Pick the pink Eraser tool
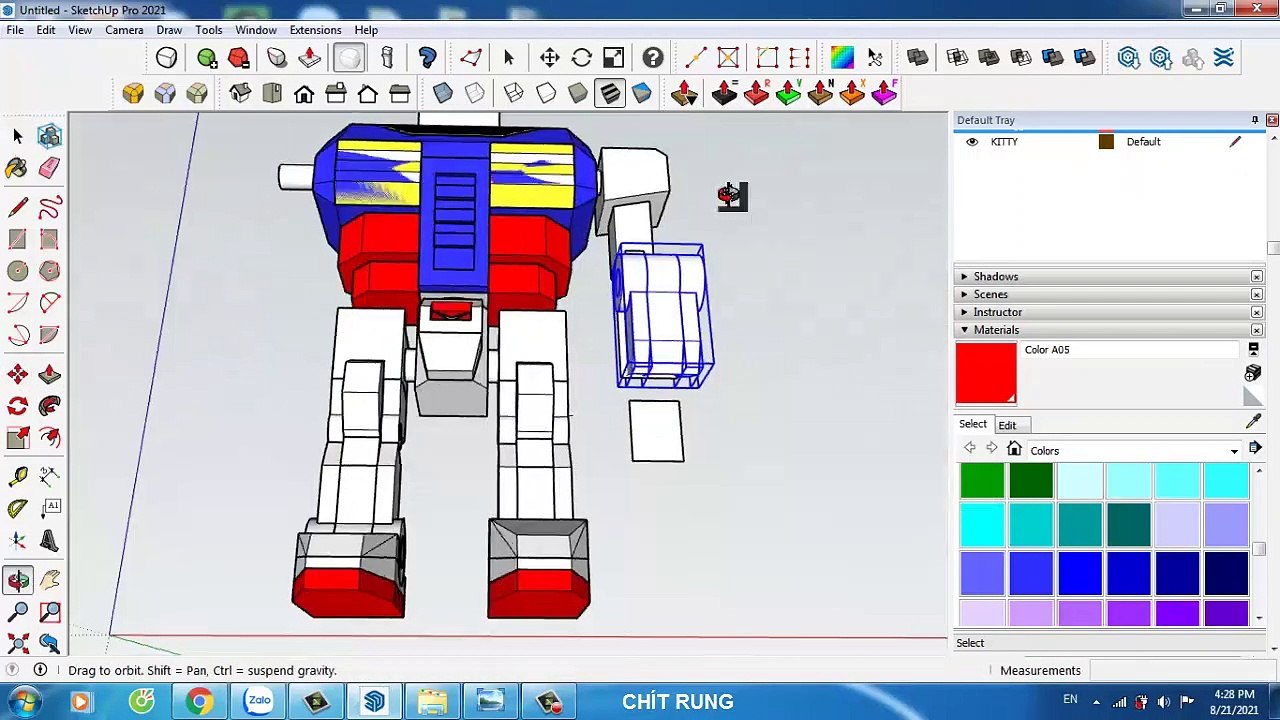The width and height of the screenshot is (1280, 720). (49, 168)
